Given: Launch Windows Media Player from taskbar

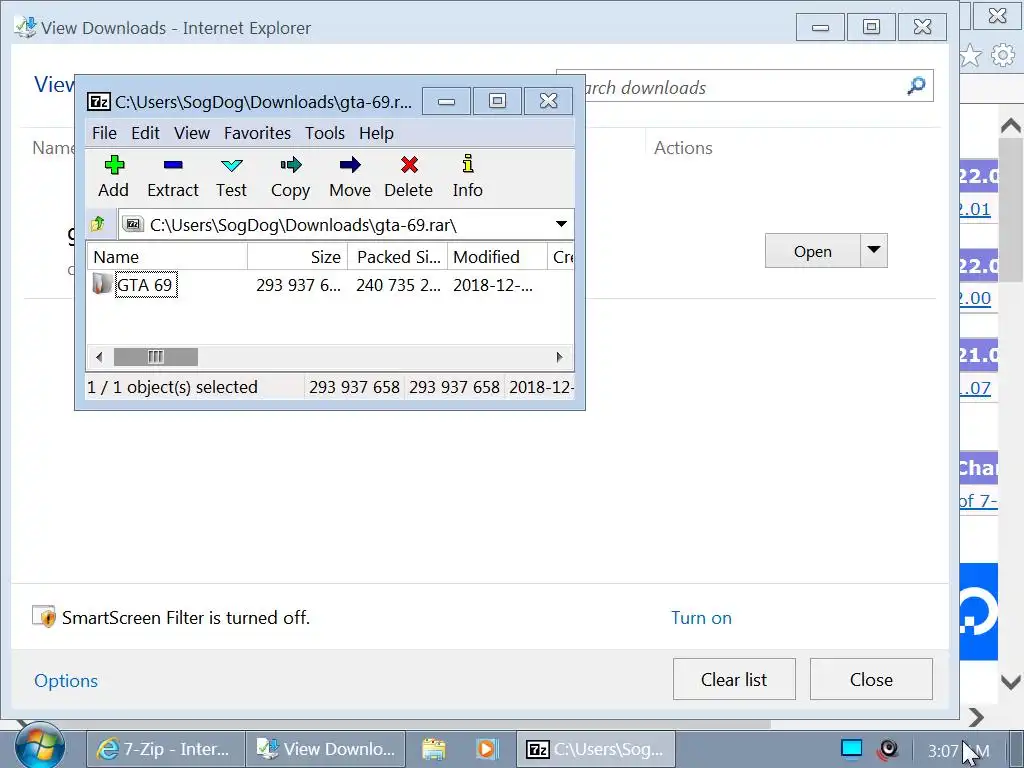Looking at the screenshot, I should pyautogui.click(x=487, y=749).
